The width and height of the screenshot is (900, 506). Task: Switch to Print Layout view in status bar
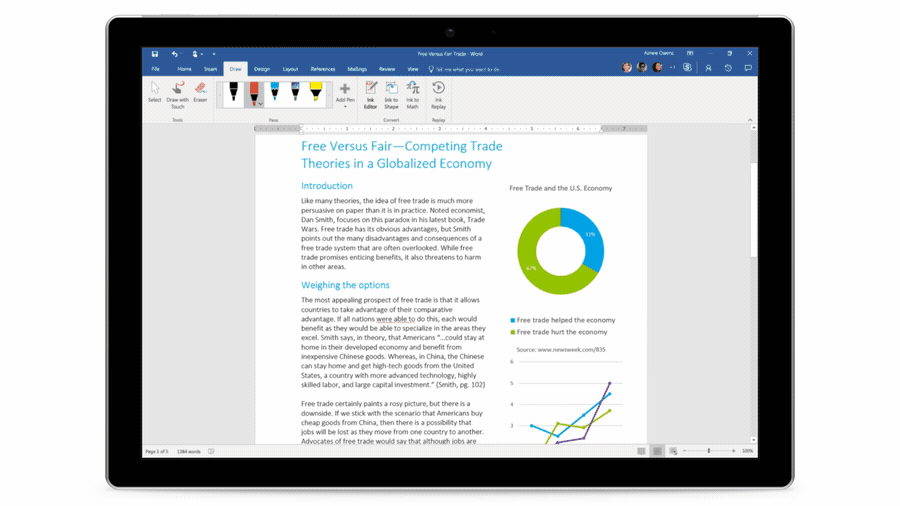[x=657, y=452]
